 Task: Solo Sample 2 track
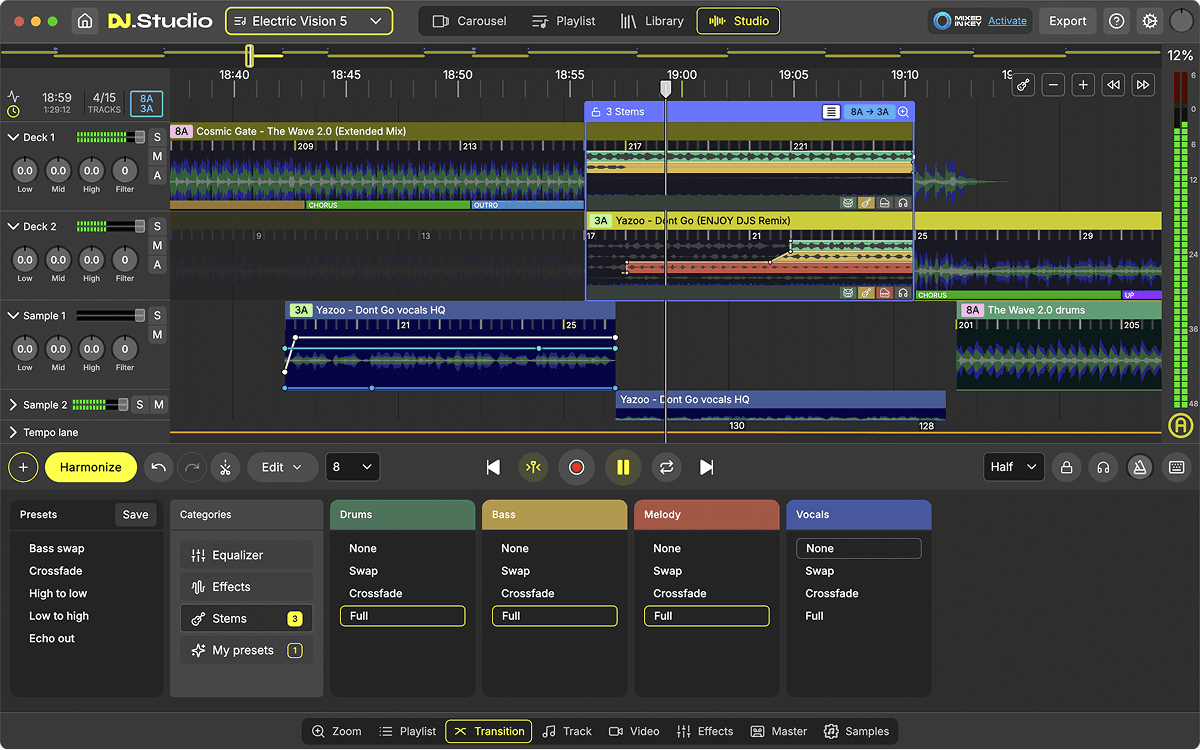(140, 405)
